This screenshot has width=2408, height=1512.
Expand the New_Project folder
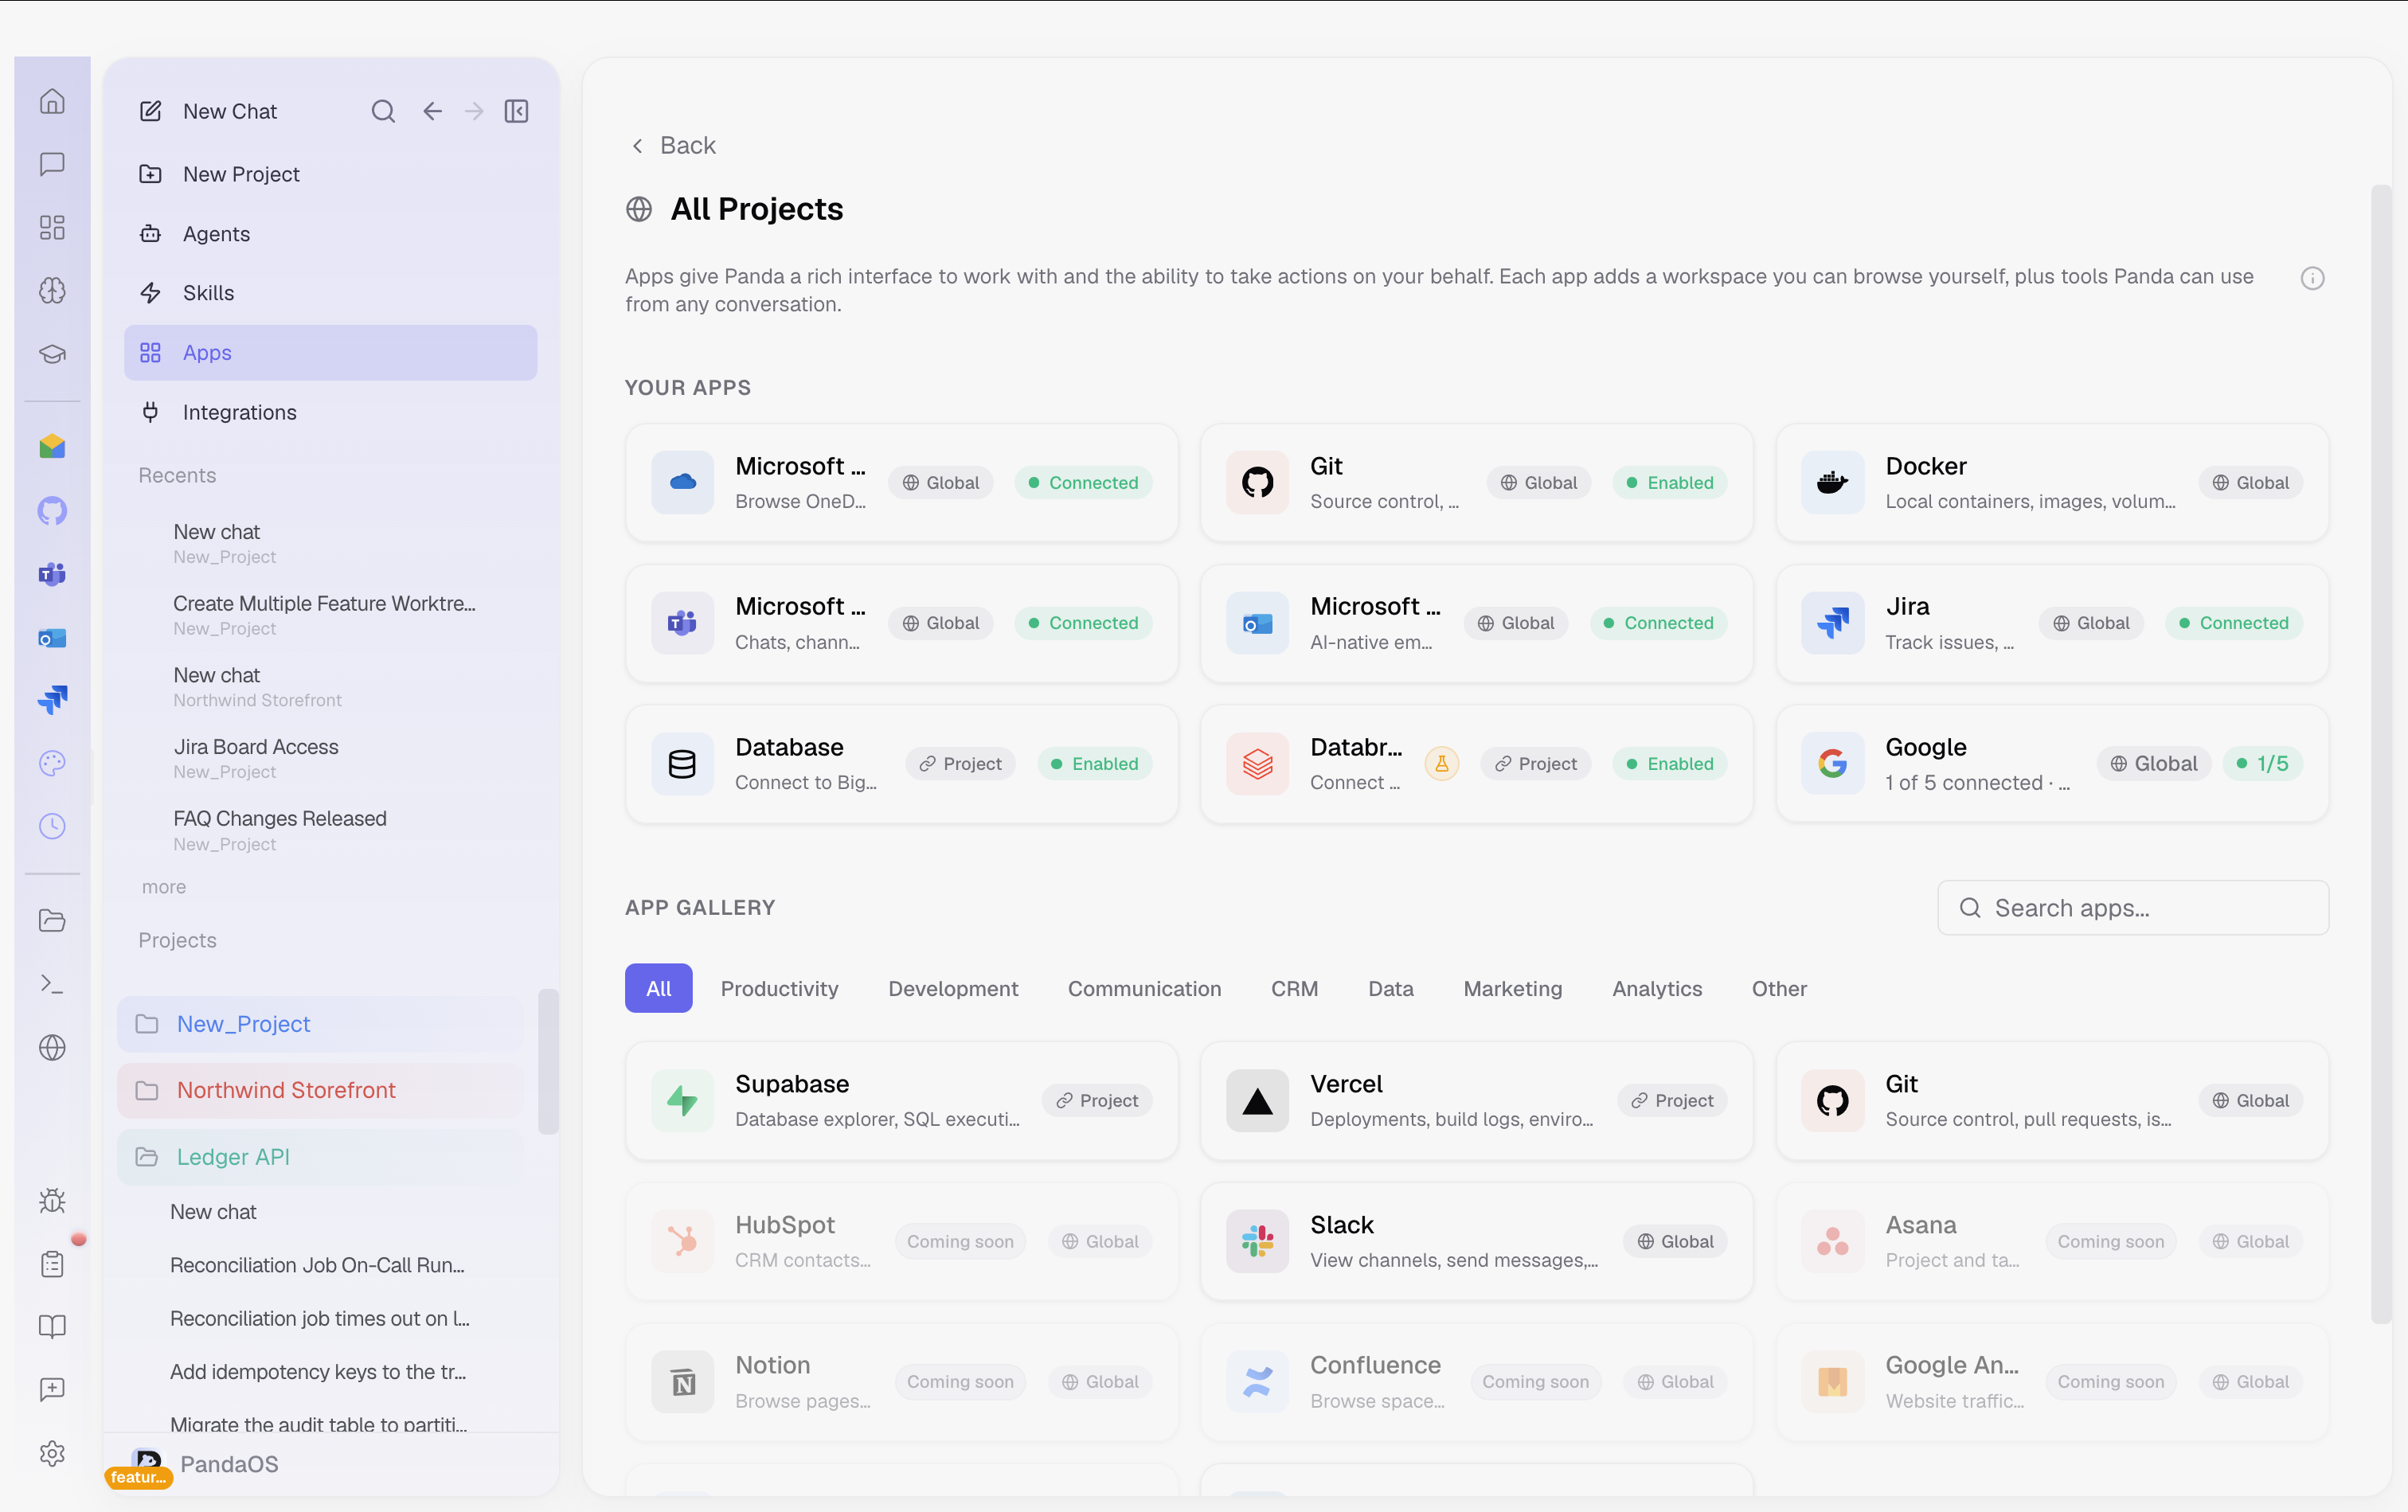click(x=320, y=1024)
